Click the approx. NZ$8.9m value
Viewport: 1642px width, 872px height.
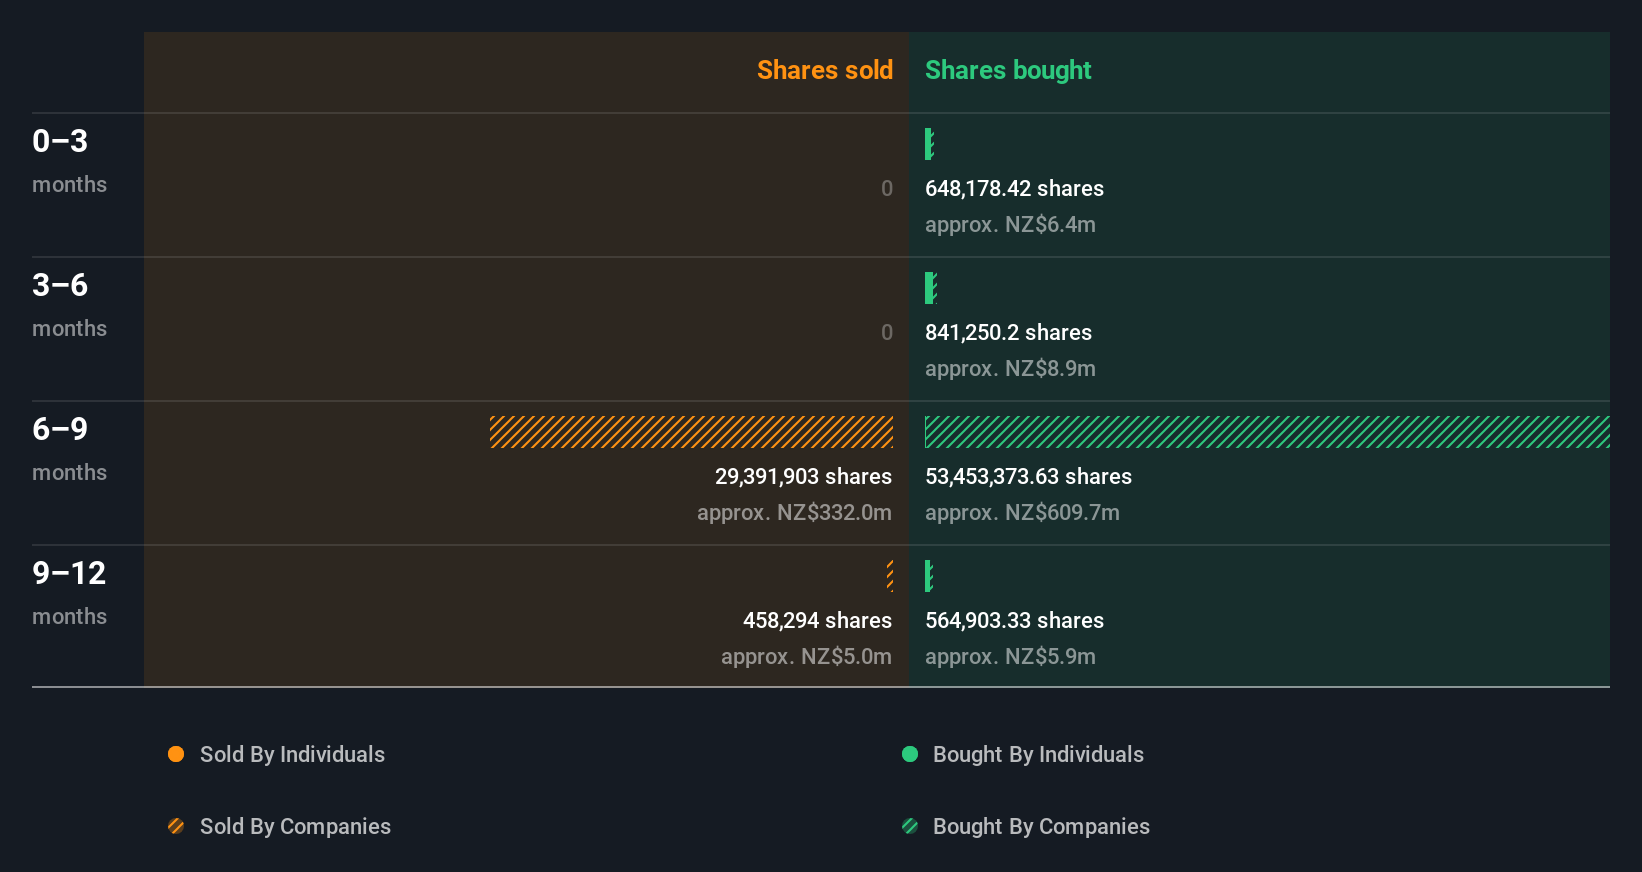pos(1010,369)
